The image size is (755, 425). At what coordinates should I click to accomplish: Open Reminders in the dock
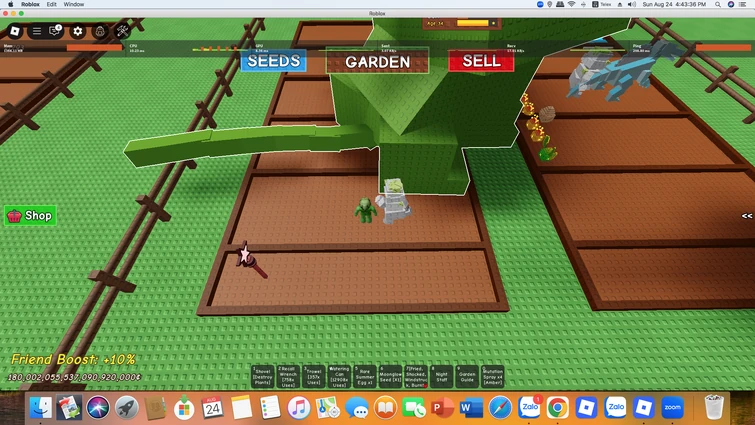[270, 408]
